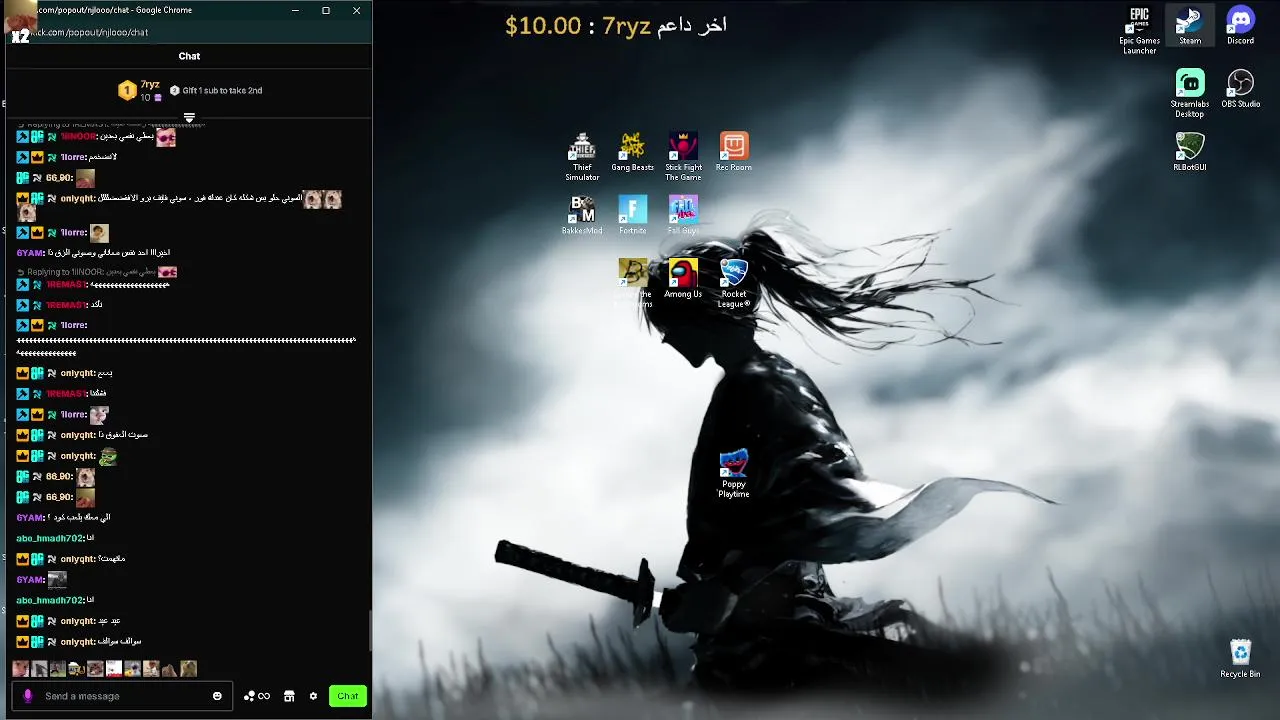Image resolution: width=1280 pixels, height=720 pixels.
Task: Launch OBS Studio from the desktop
Action: (1240, 89)
